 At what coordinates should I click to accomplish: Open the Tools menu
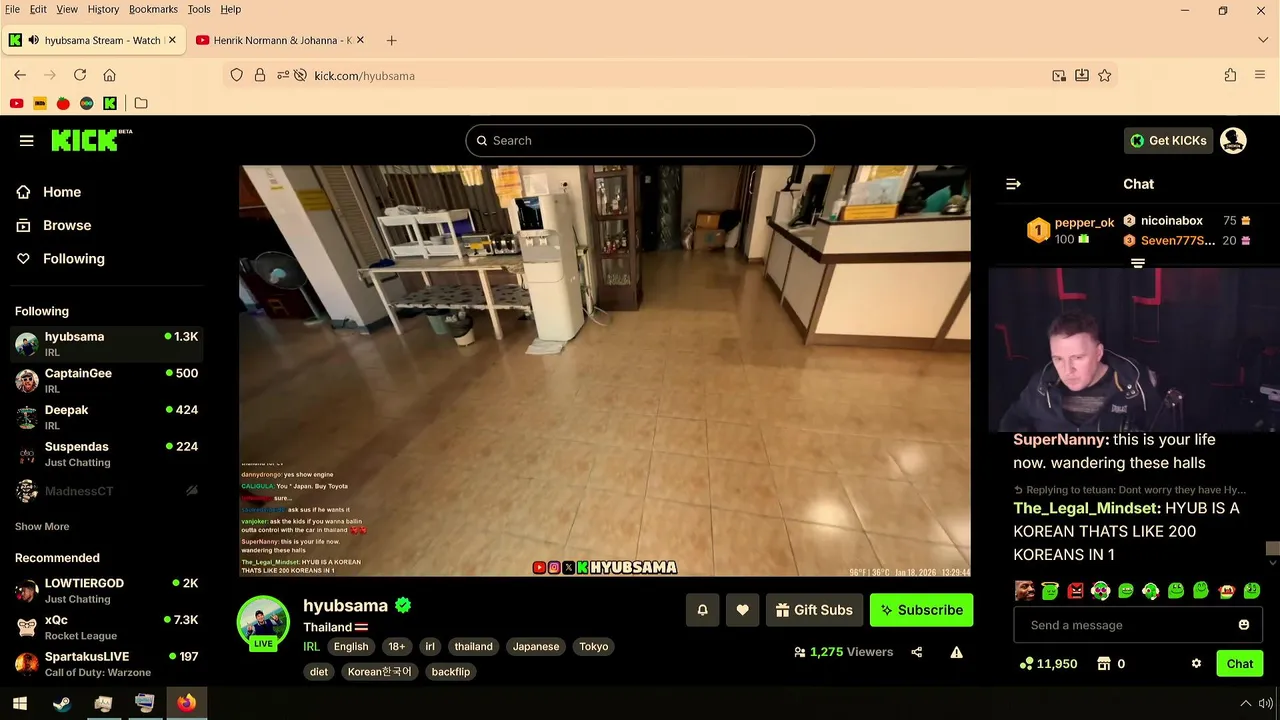click(199, 9)
